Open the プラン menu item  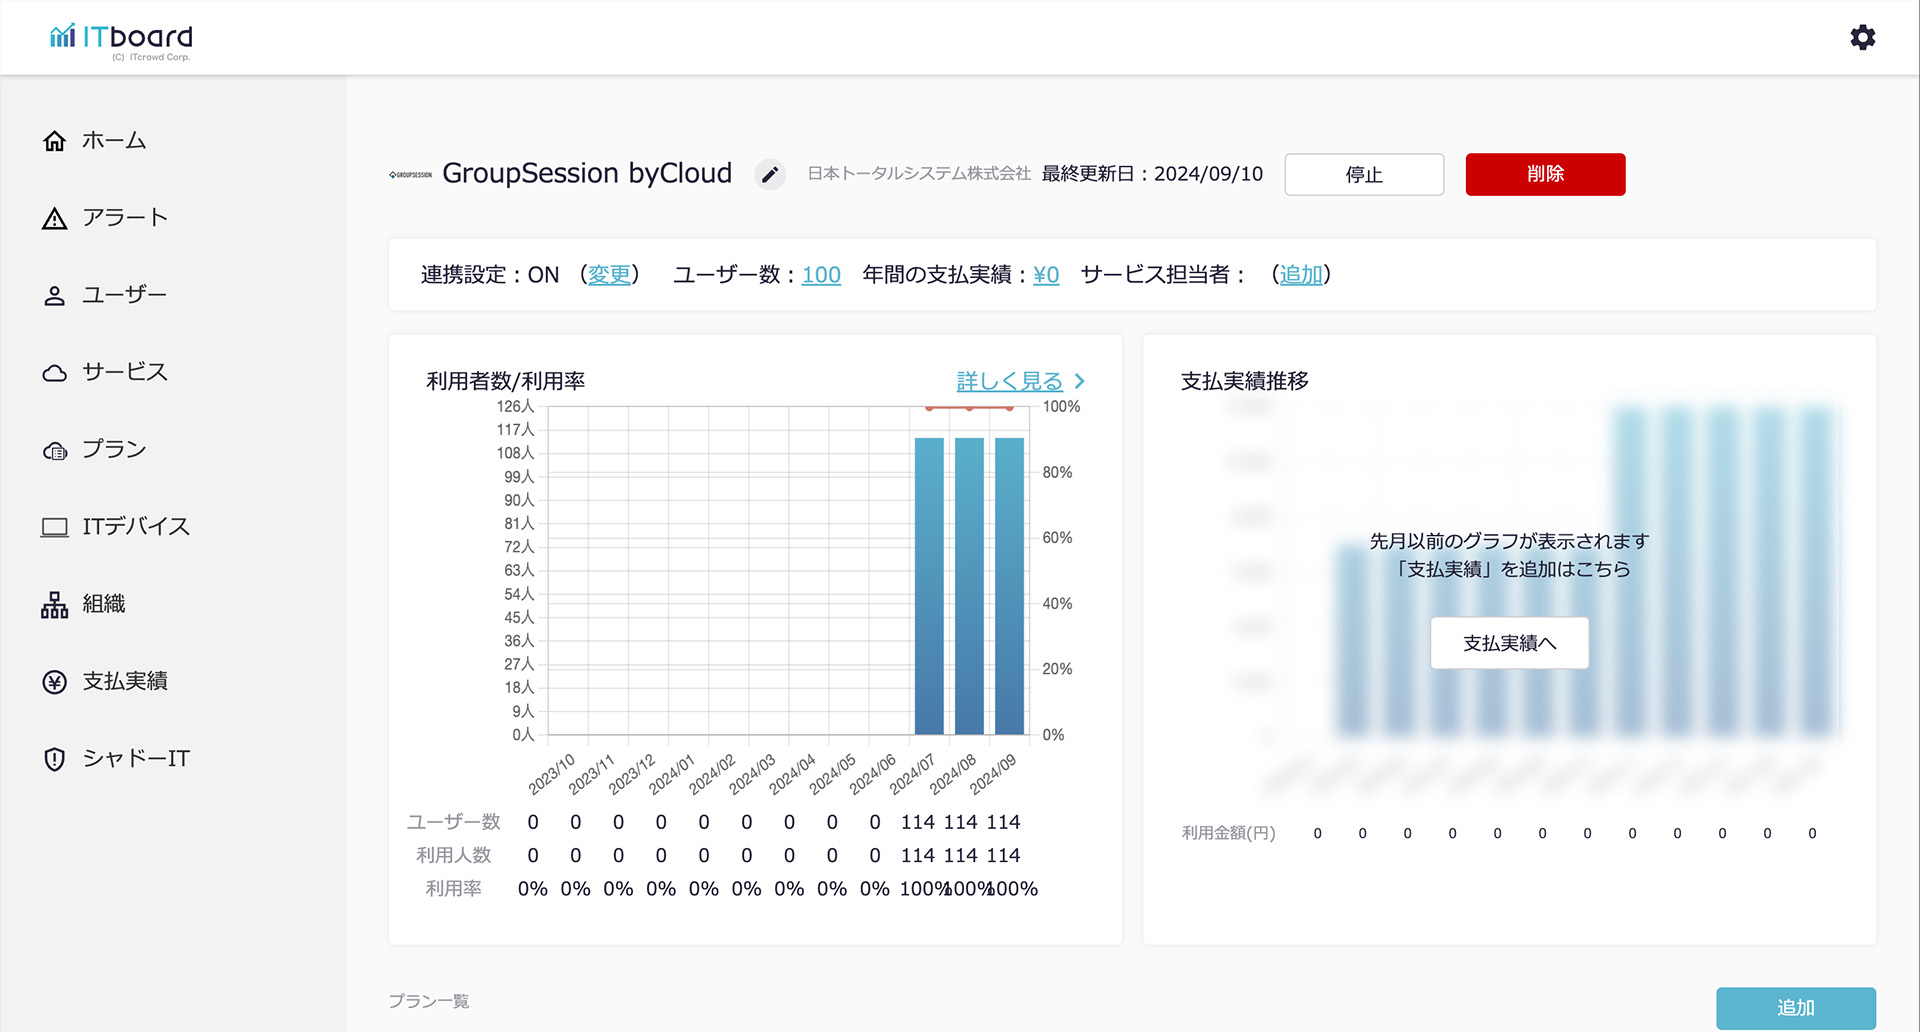pyautogui.click(x=113, y=450)
